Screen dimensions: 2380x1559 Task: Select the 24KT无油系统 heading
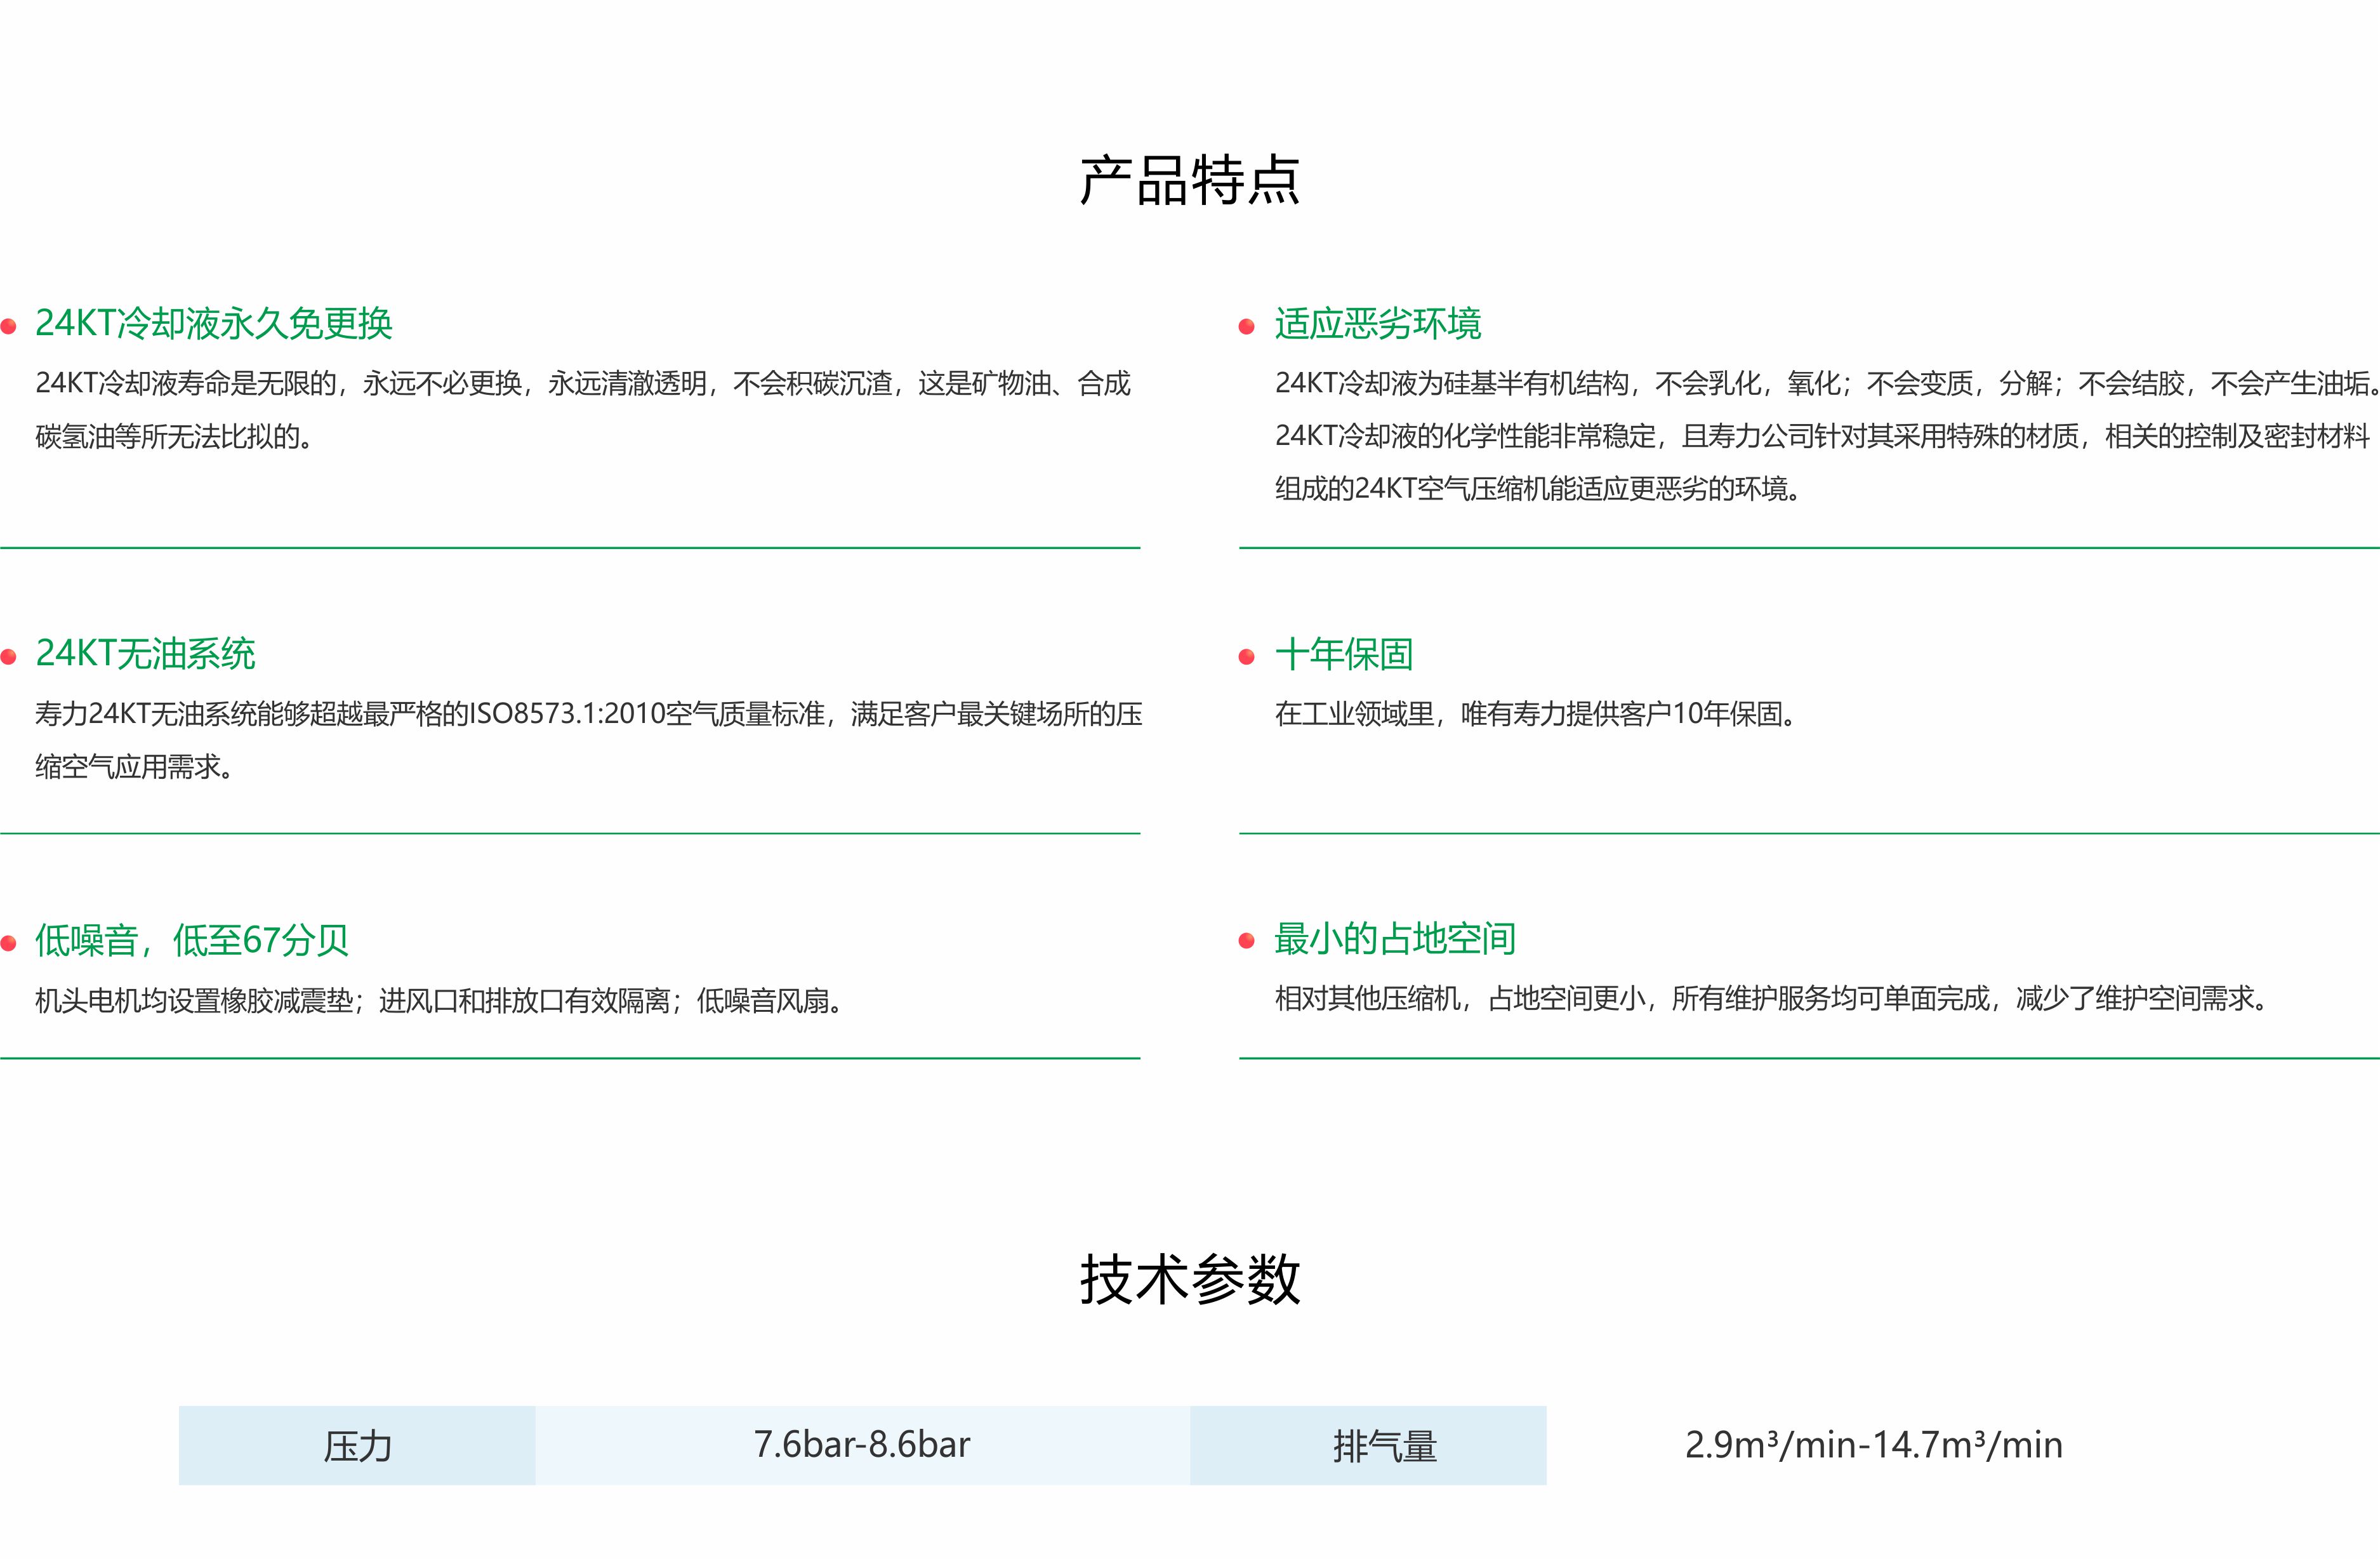145,654
